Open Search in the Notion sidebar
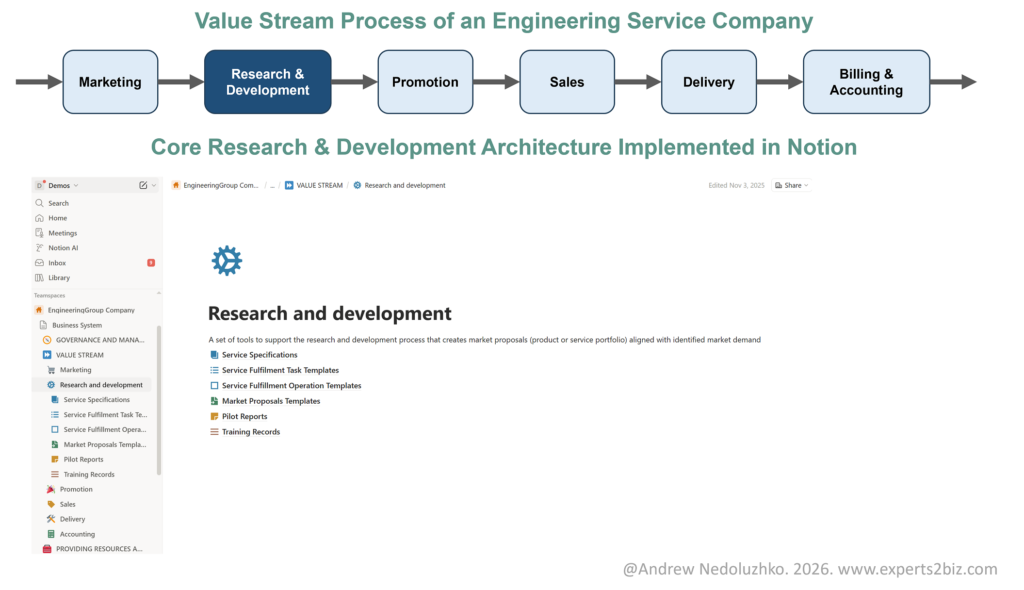This screenshot has width=1024, height=590. (x=58, y=203)
